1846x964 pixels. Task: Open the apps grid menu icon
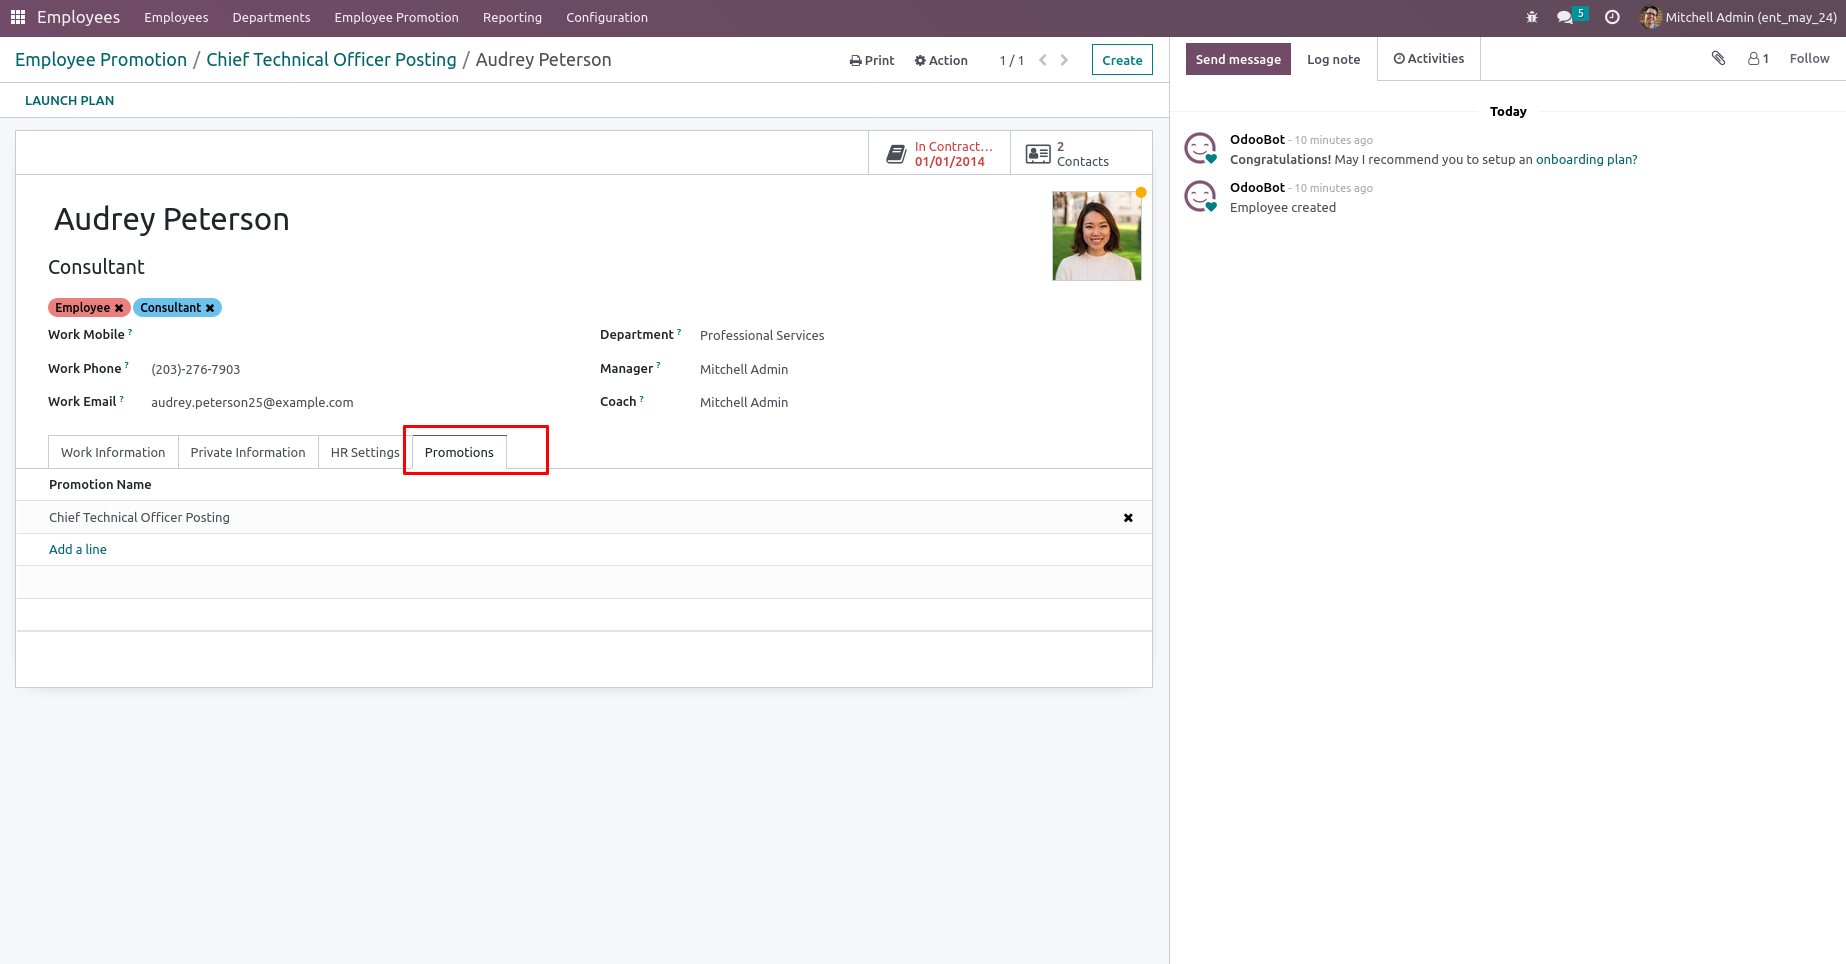click(18, 17)
